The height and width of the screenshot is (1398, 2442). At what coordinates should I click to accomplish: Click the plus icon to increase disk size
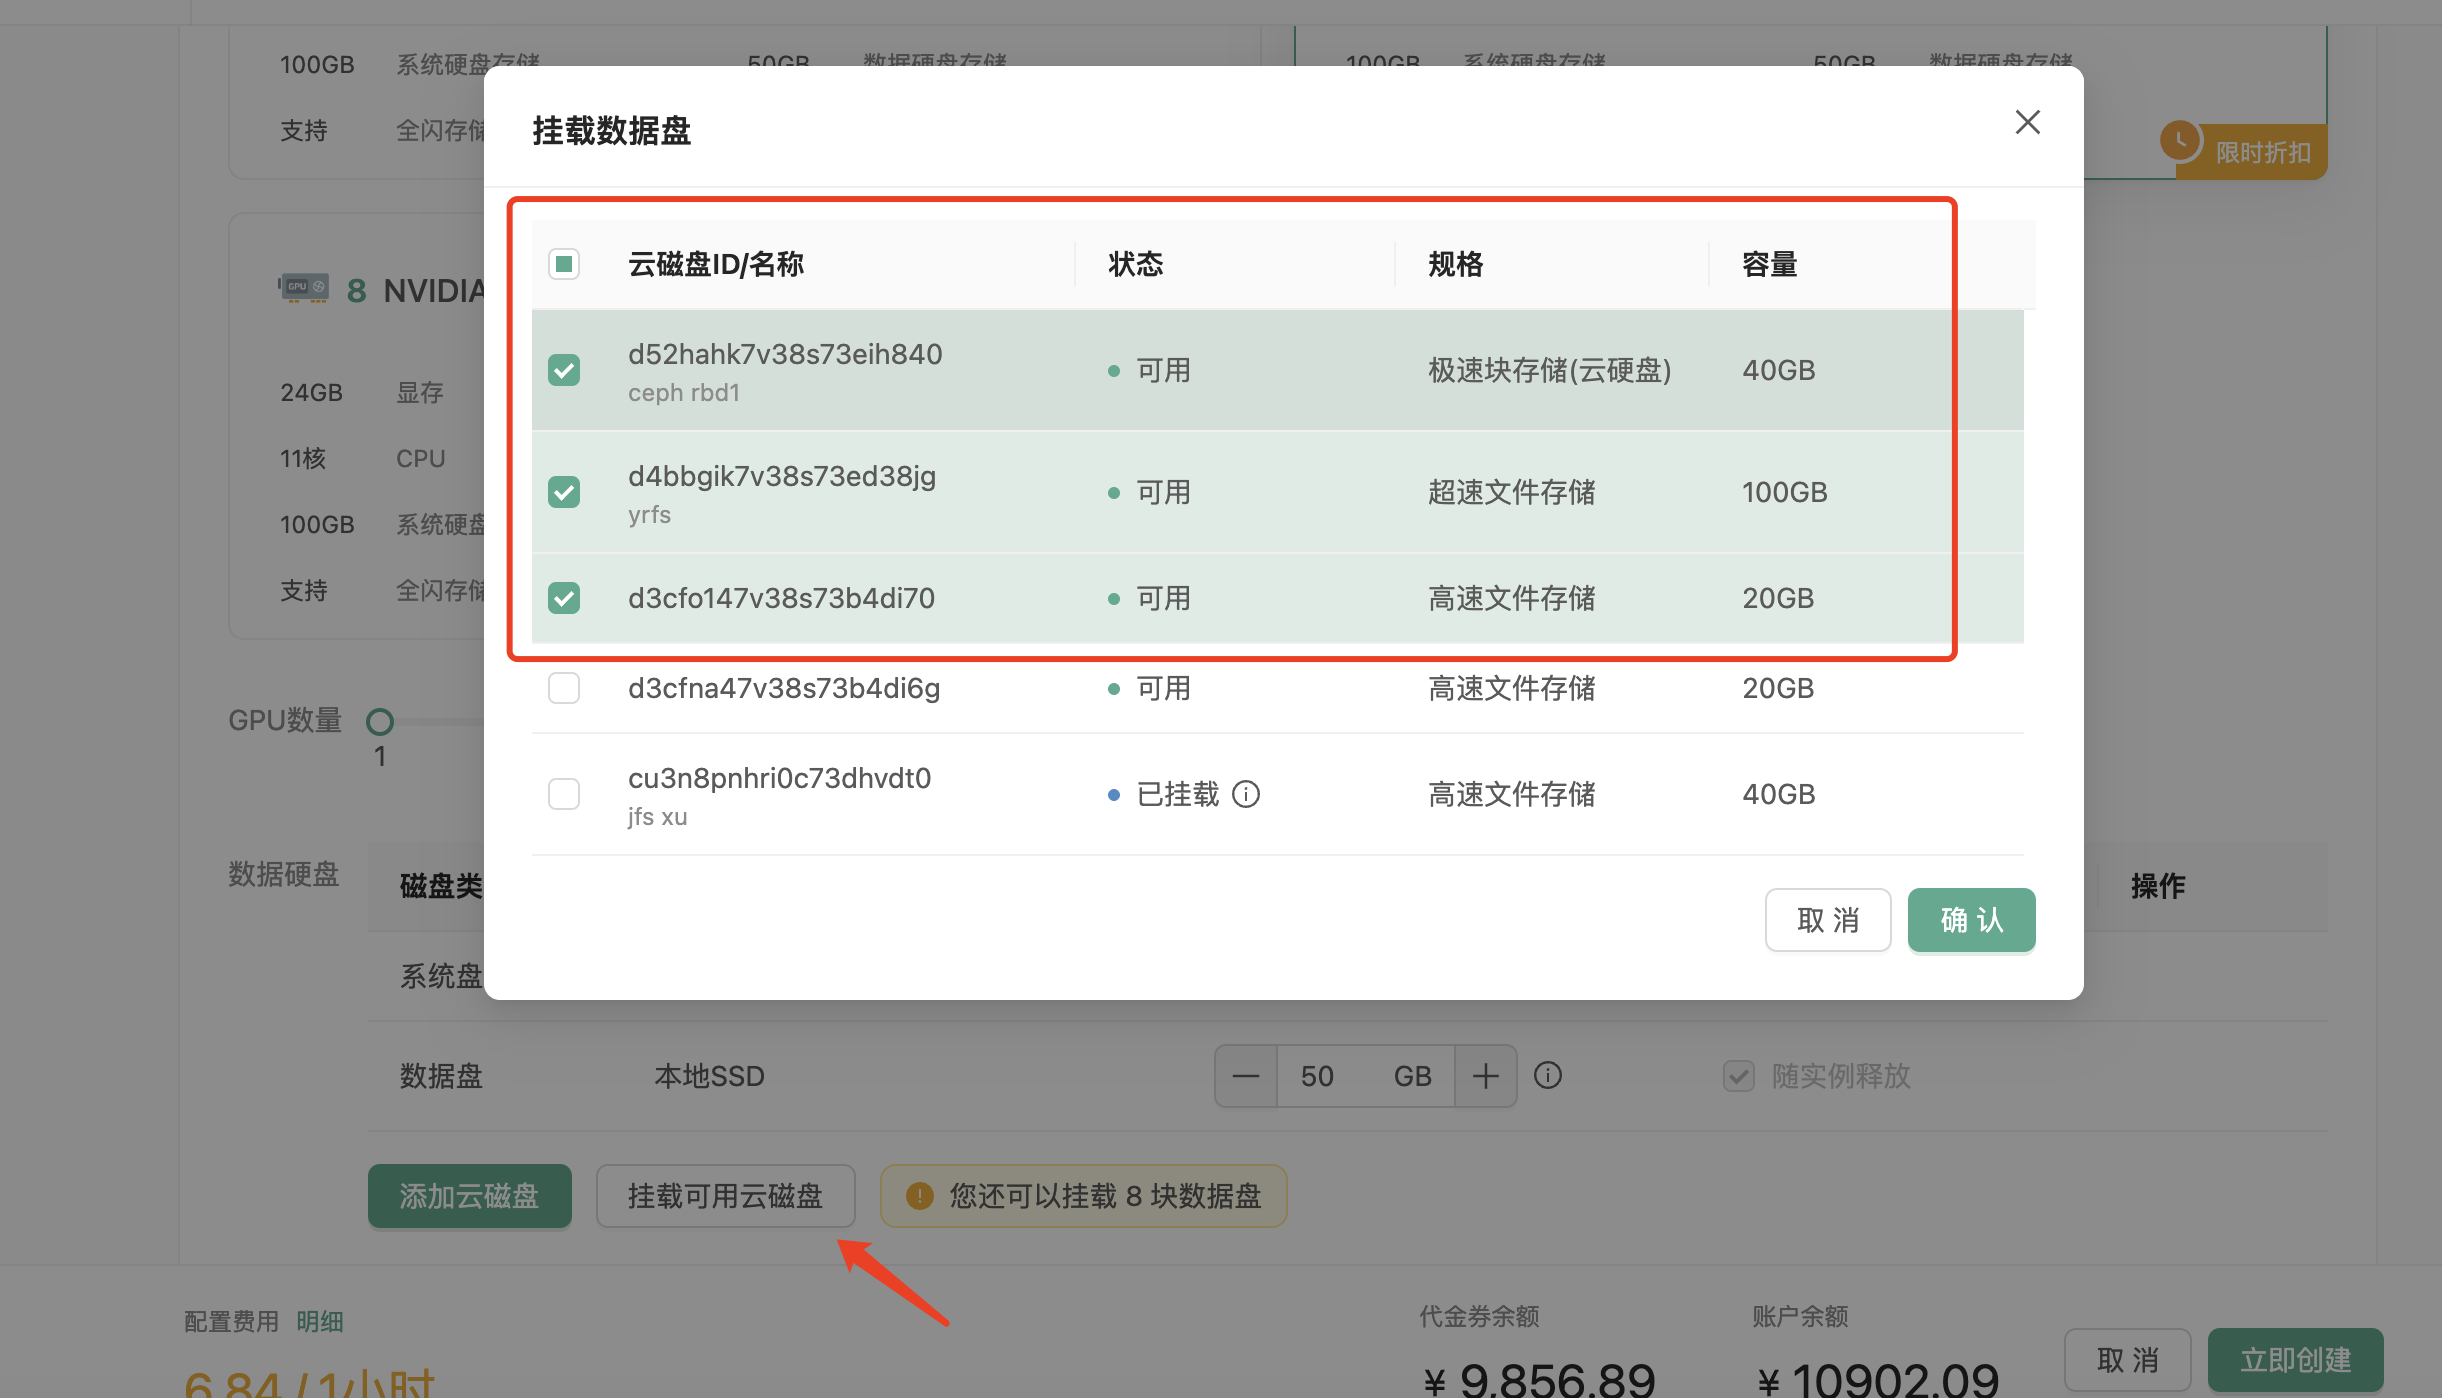(1486, 1076)
